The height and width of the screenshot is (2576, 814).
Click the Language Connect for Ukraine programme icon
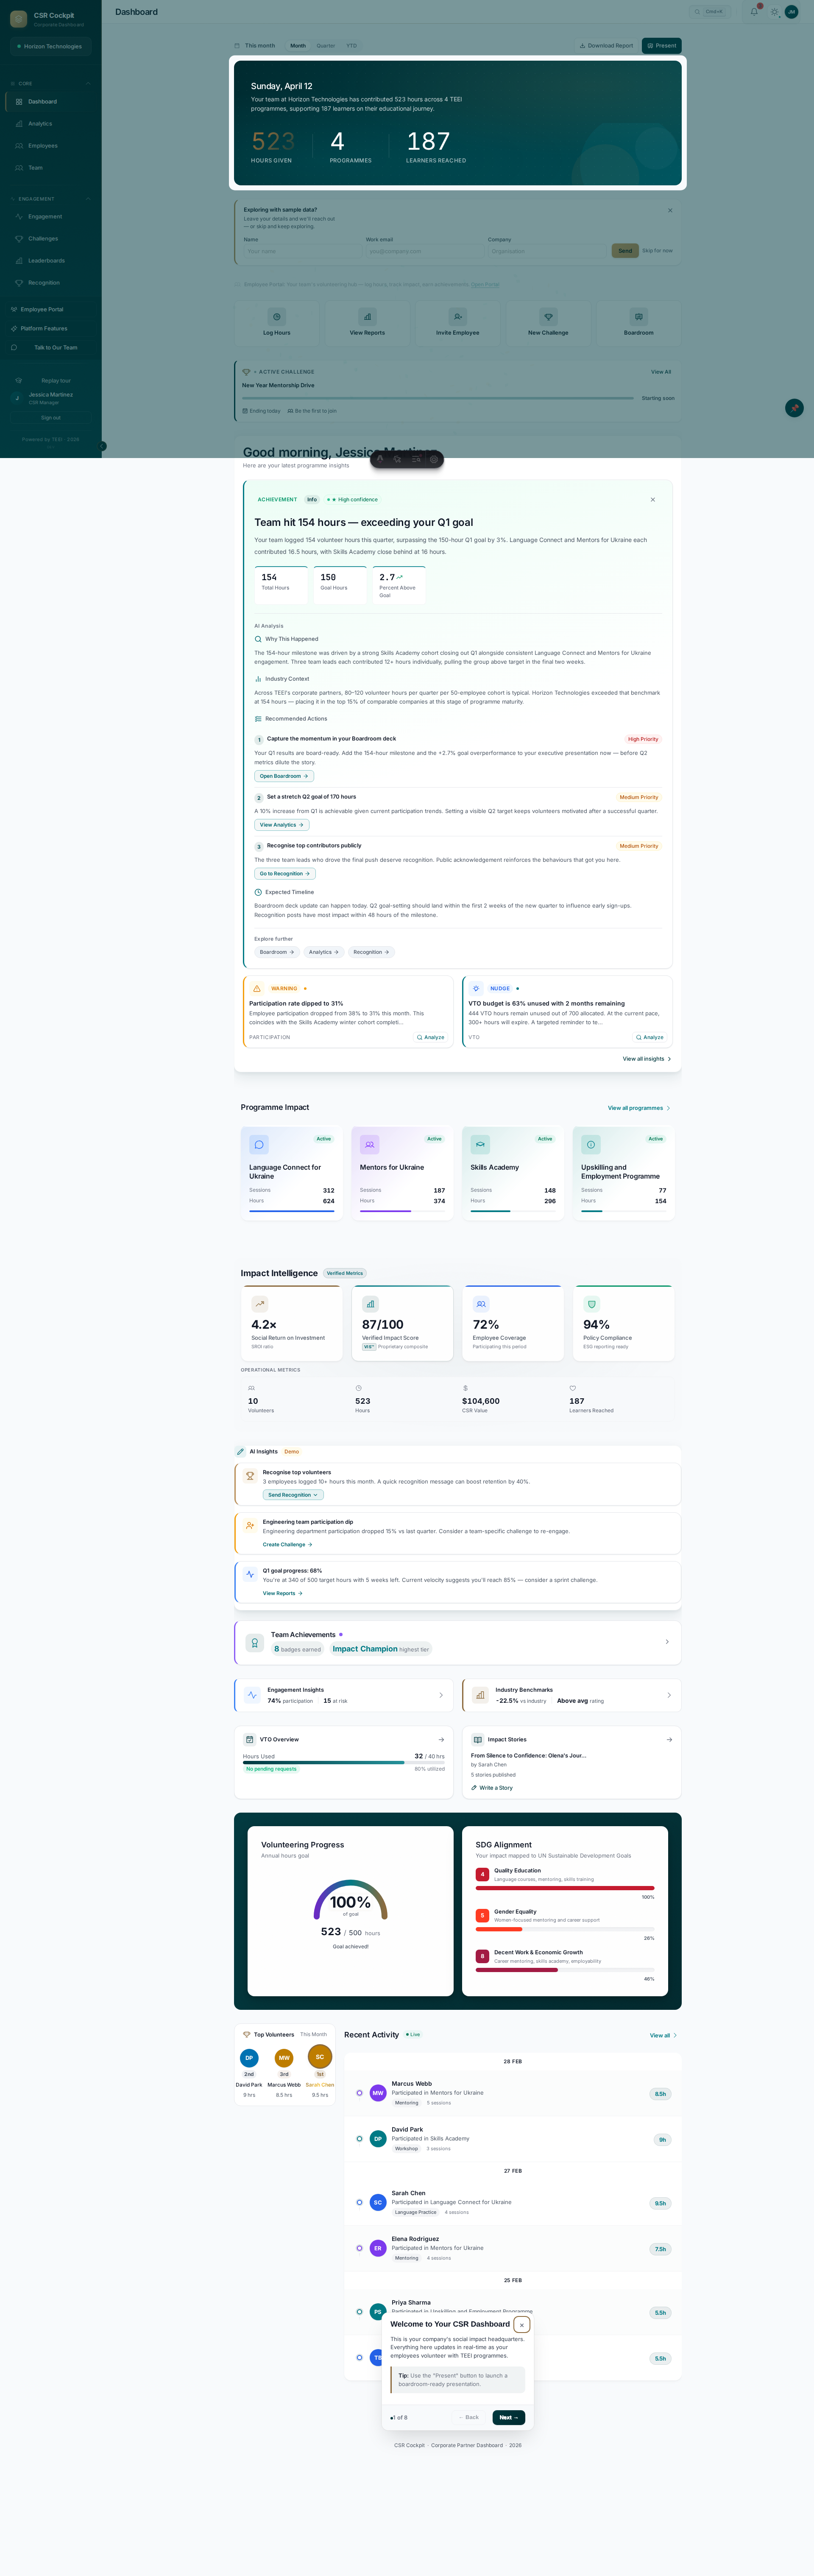click(x=259, y=1145)
